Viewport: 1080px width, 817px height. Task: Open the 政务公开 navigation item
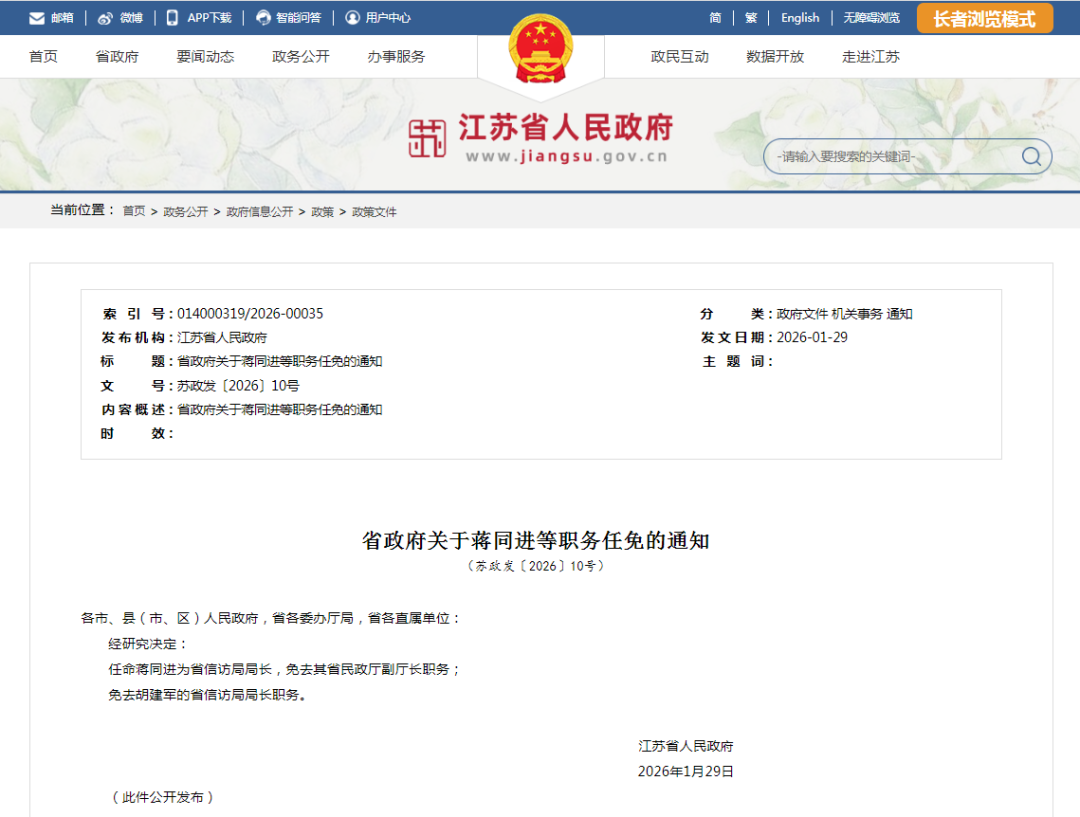[x=301, y=56]
